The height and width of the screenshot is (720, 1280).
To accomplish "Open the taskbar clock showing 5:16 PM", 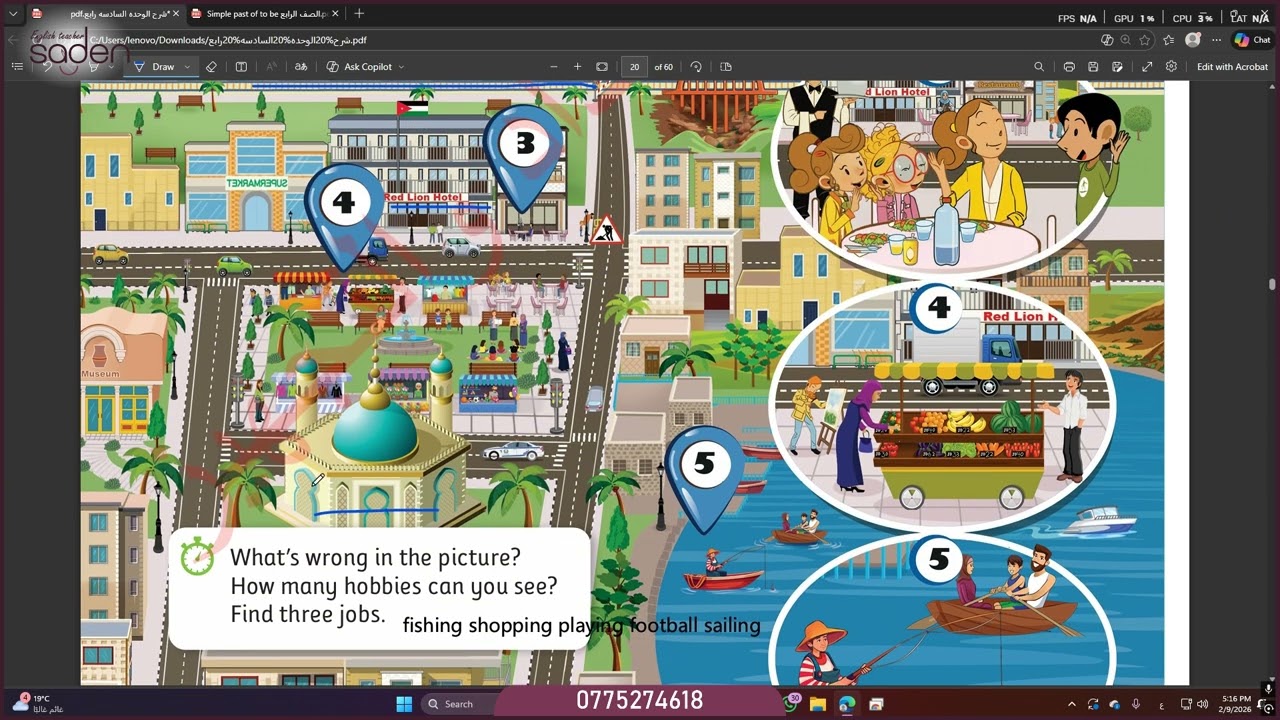I will (1236, 704).
